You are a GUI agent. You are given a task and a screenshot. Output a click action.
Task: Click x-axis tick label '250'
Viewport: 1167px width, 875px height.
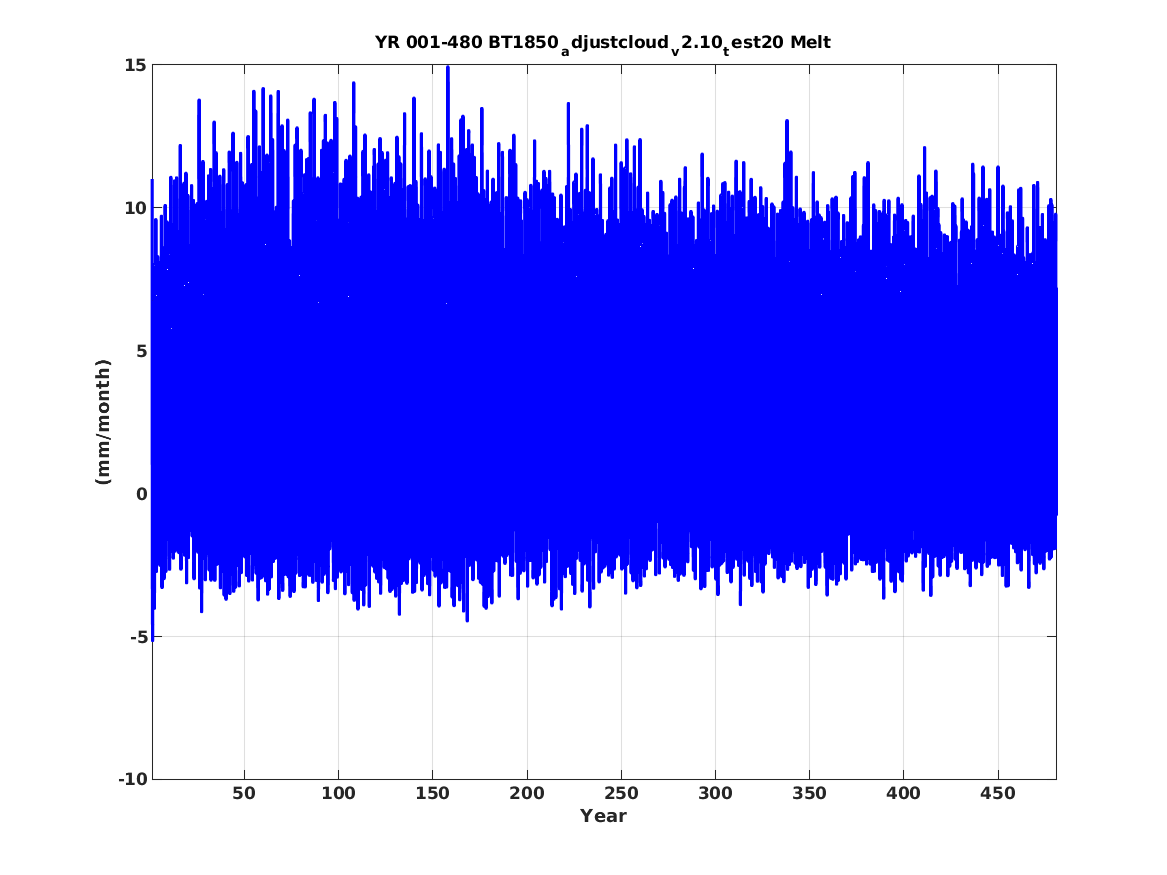(x=621, y=793)
